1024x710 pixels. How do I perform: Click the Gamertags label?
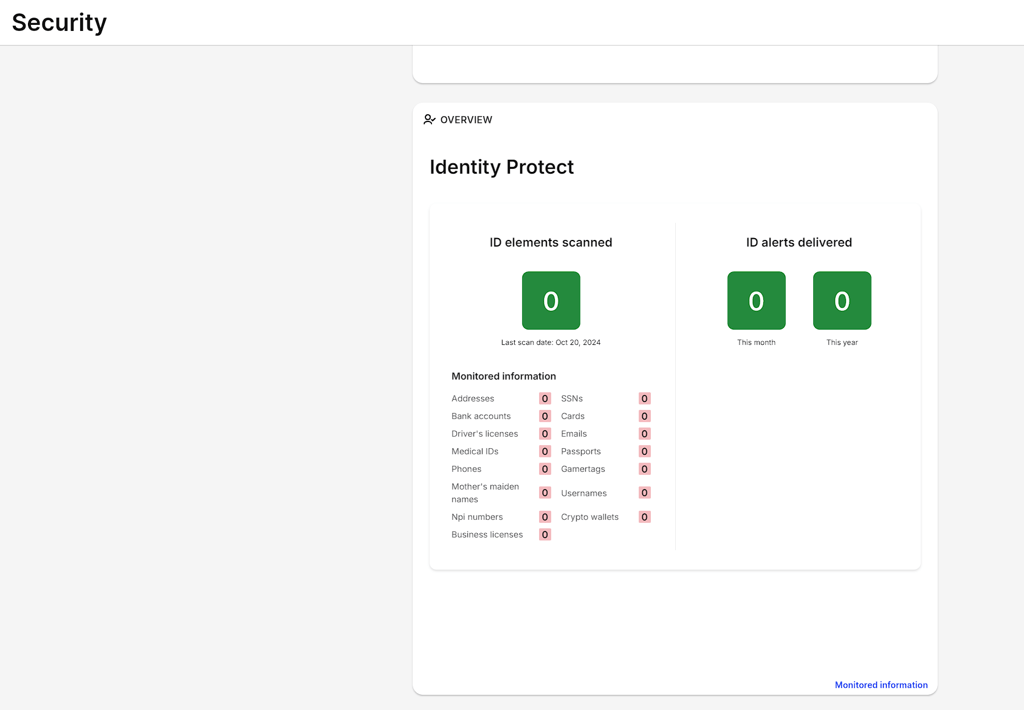(583, 469)
